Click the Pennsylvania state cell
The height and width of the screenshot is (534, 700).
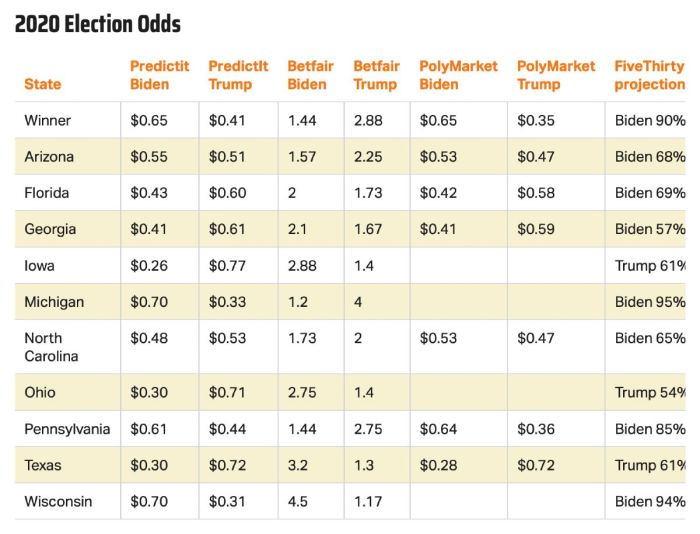(x=67, y=429)
